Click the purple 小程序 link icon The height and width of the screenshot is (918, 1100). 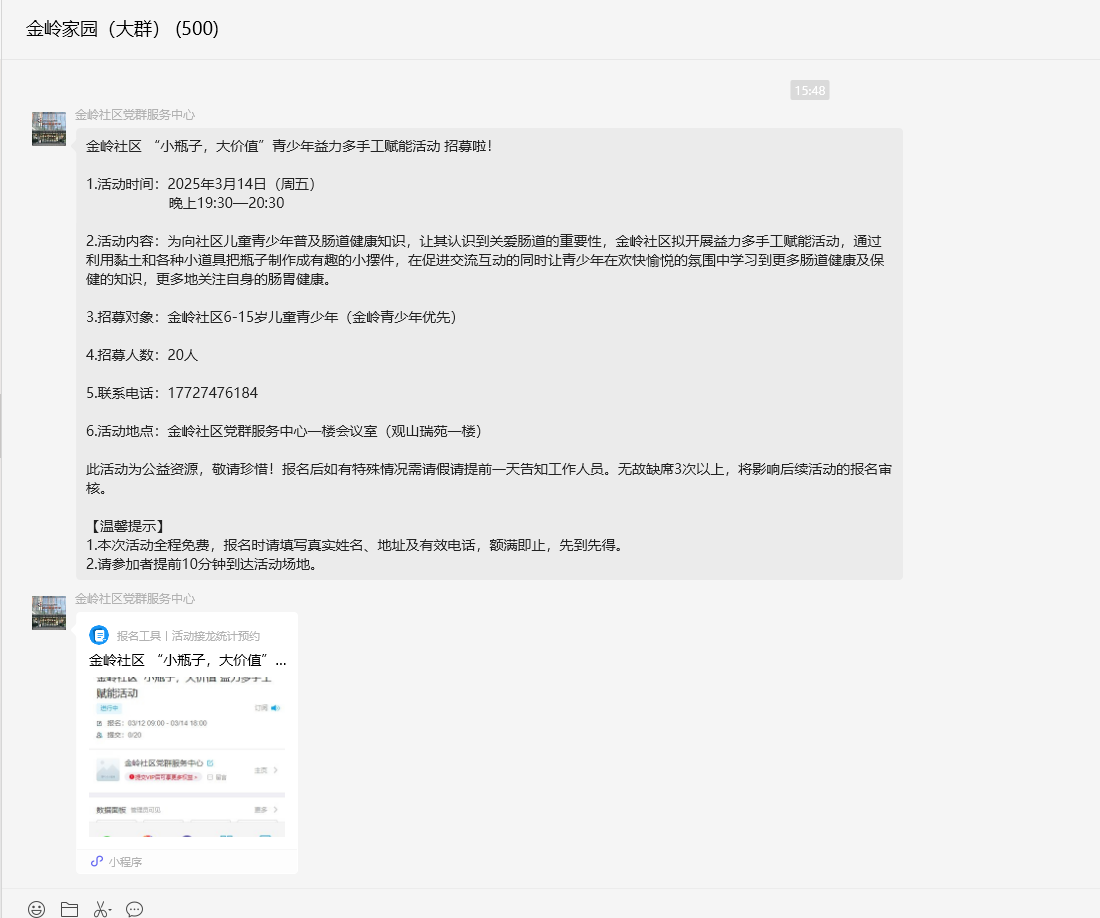click(x=97, y=861)
